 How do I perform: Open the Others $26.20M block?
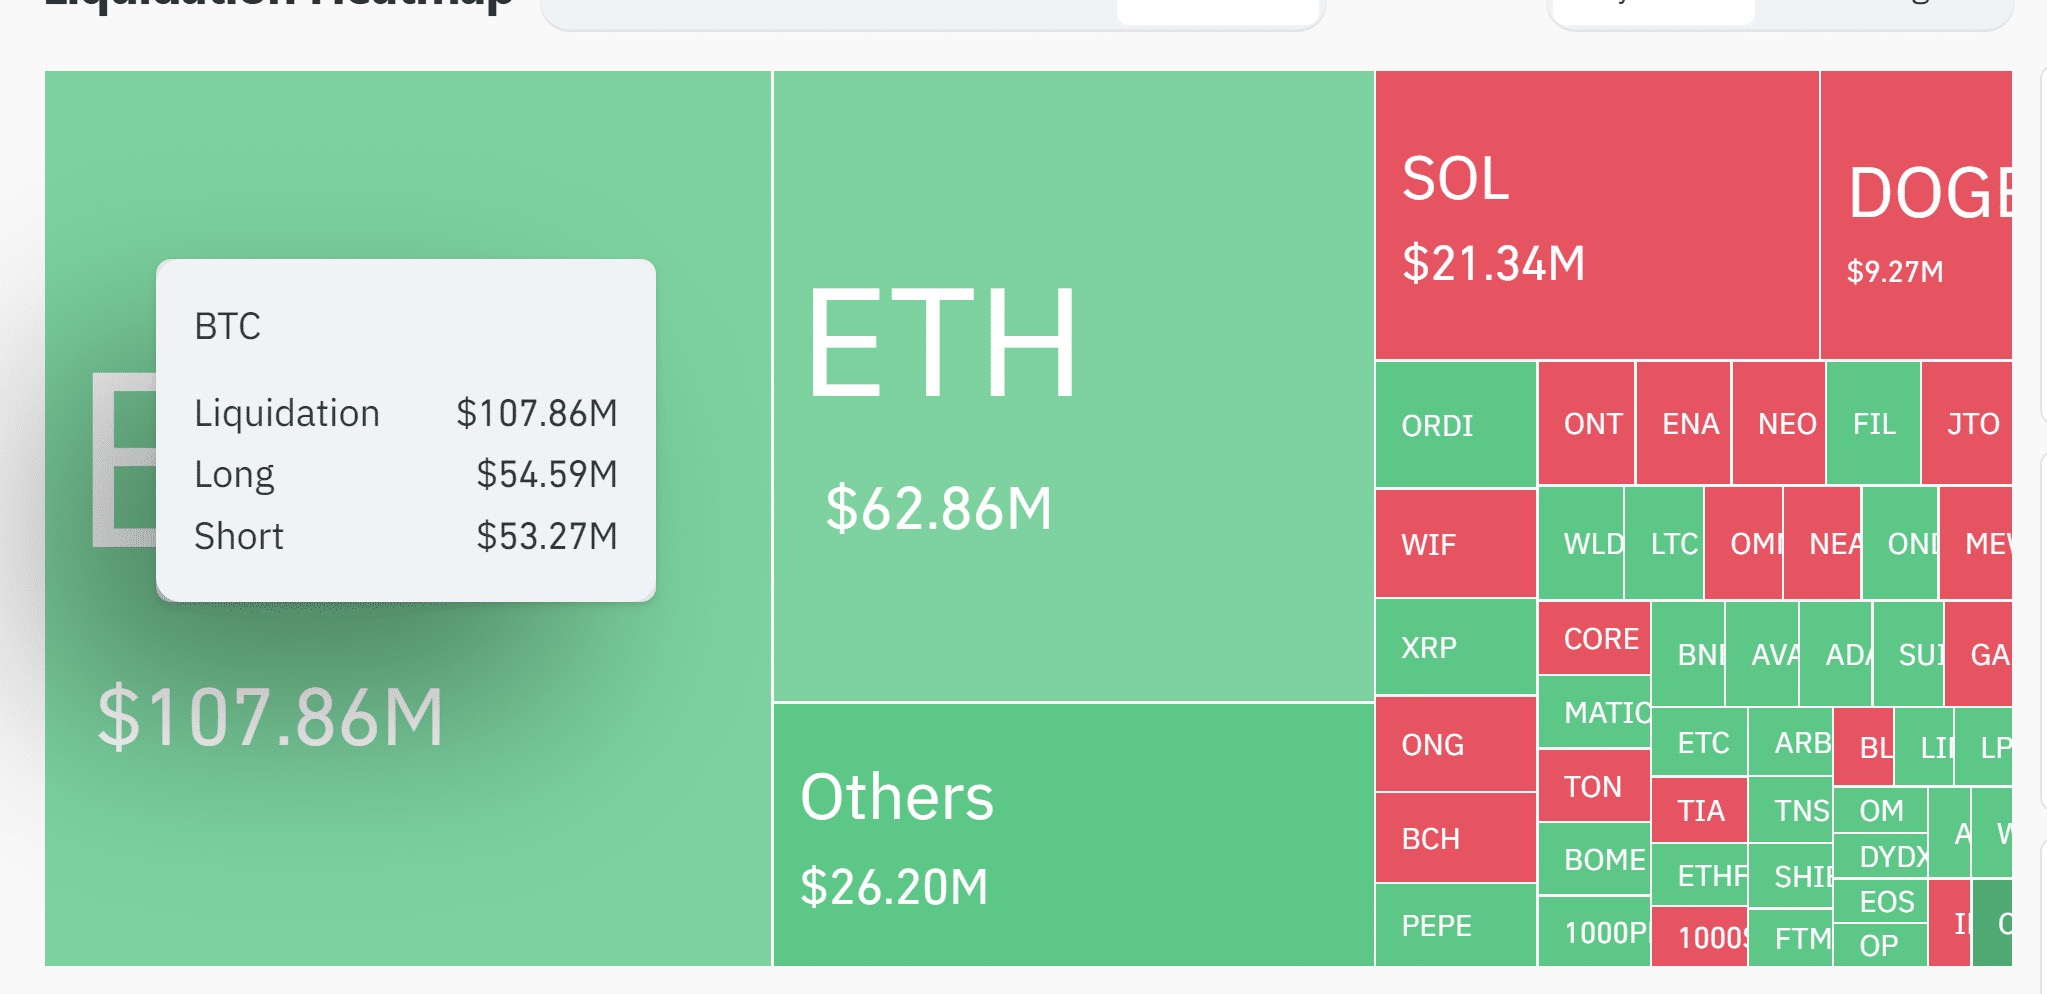(1073, 834)
